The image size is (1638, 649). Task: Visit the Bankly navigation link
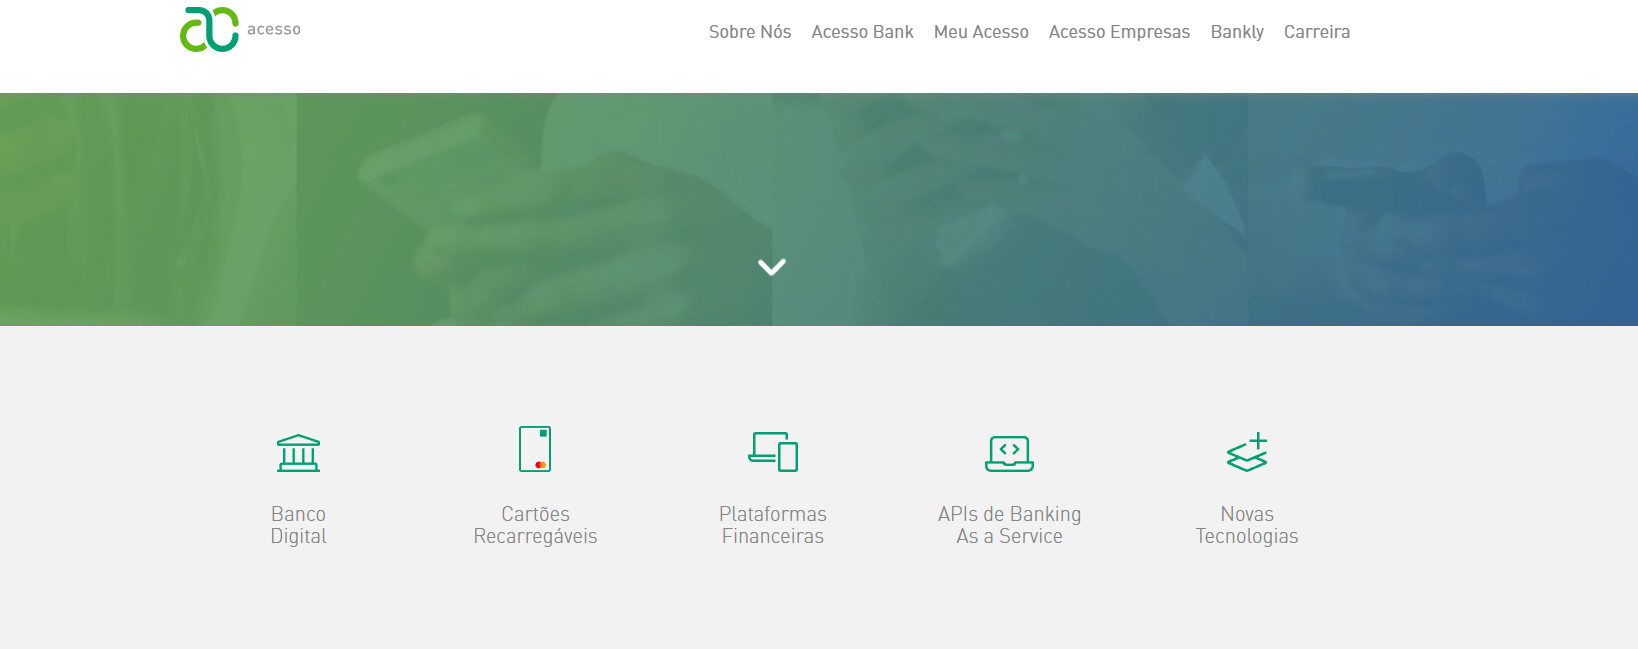click(1236, 32)
